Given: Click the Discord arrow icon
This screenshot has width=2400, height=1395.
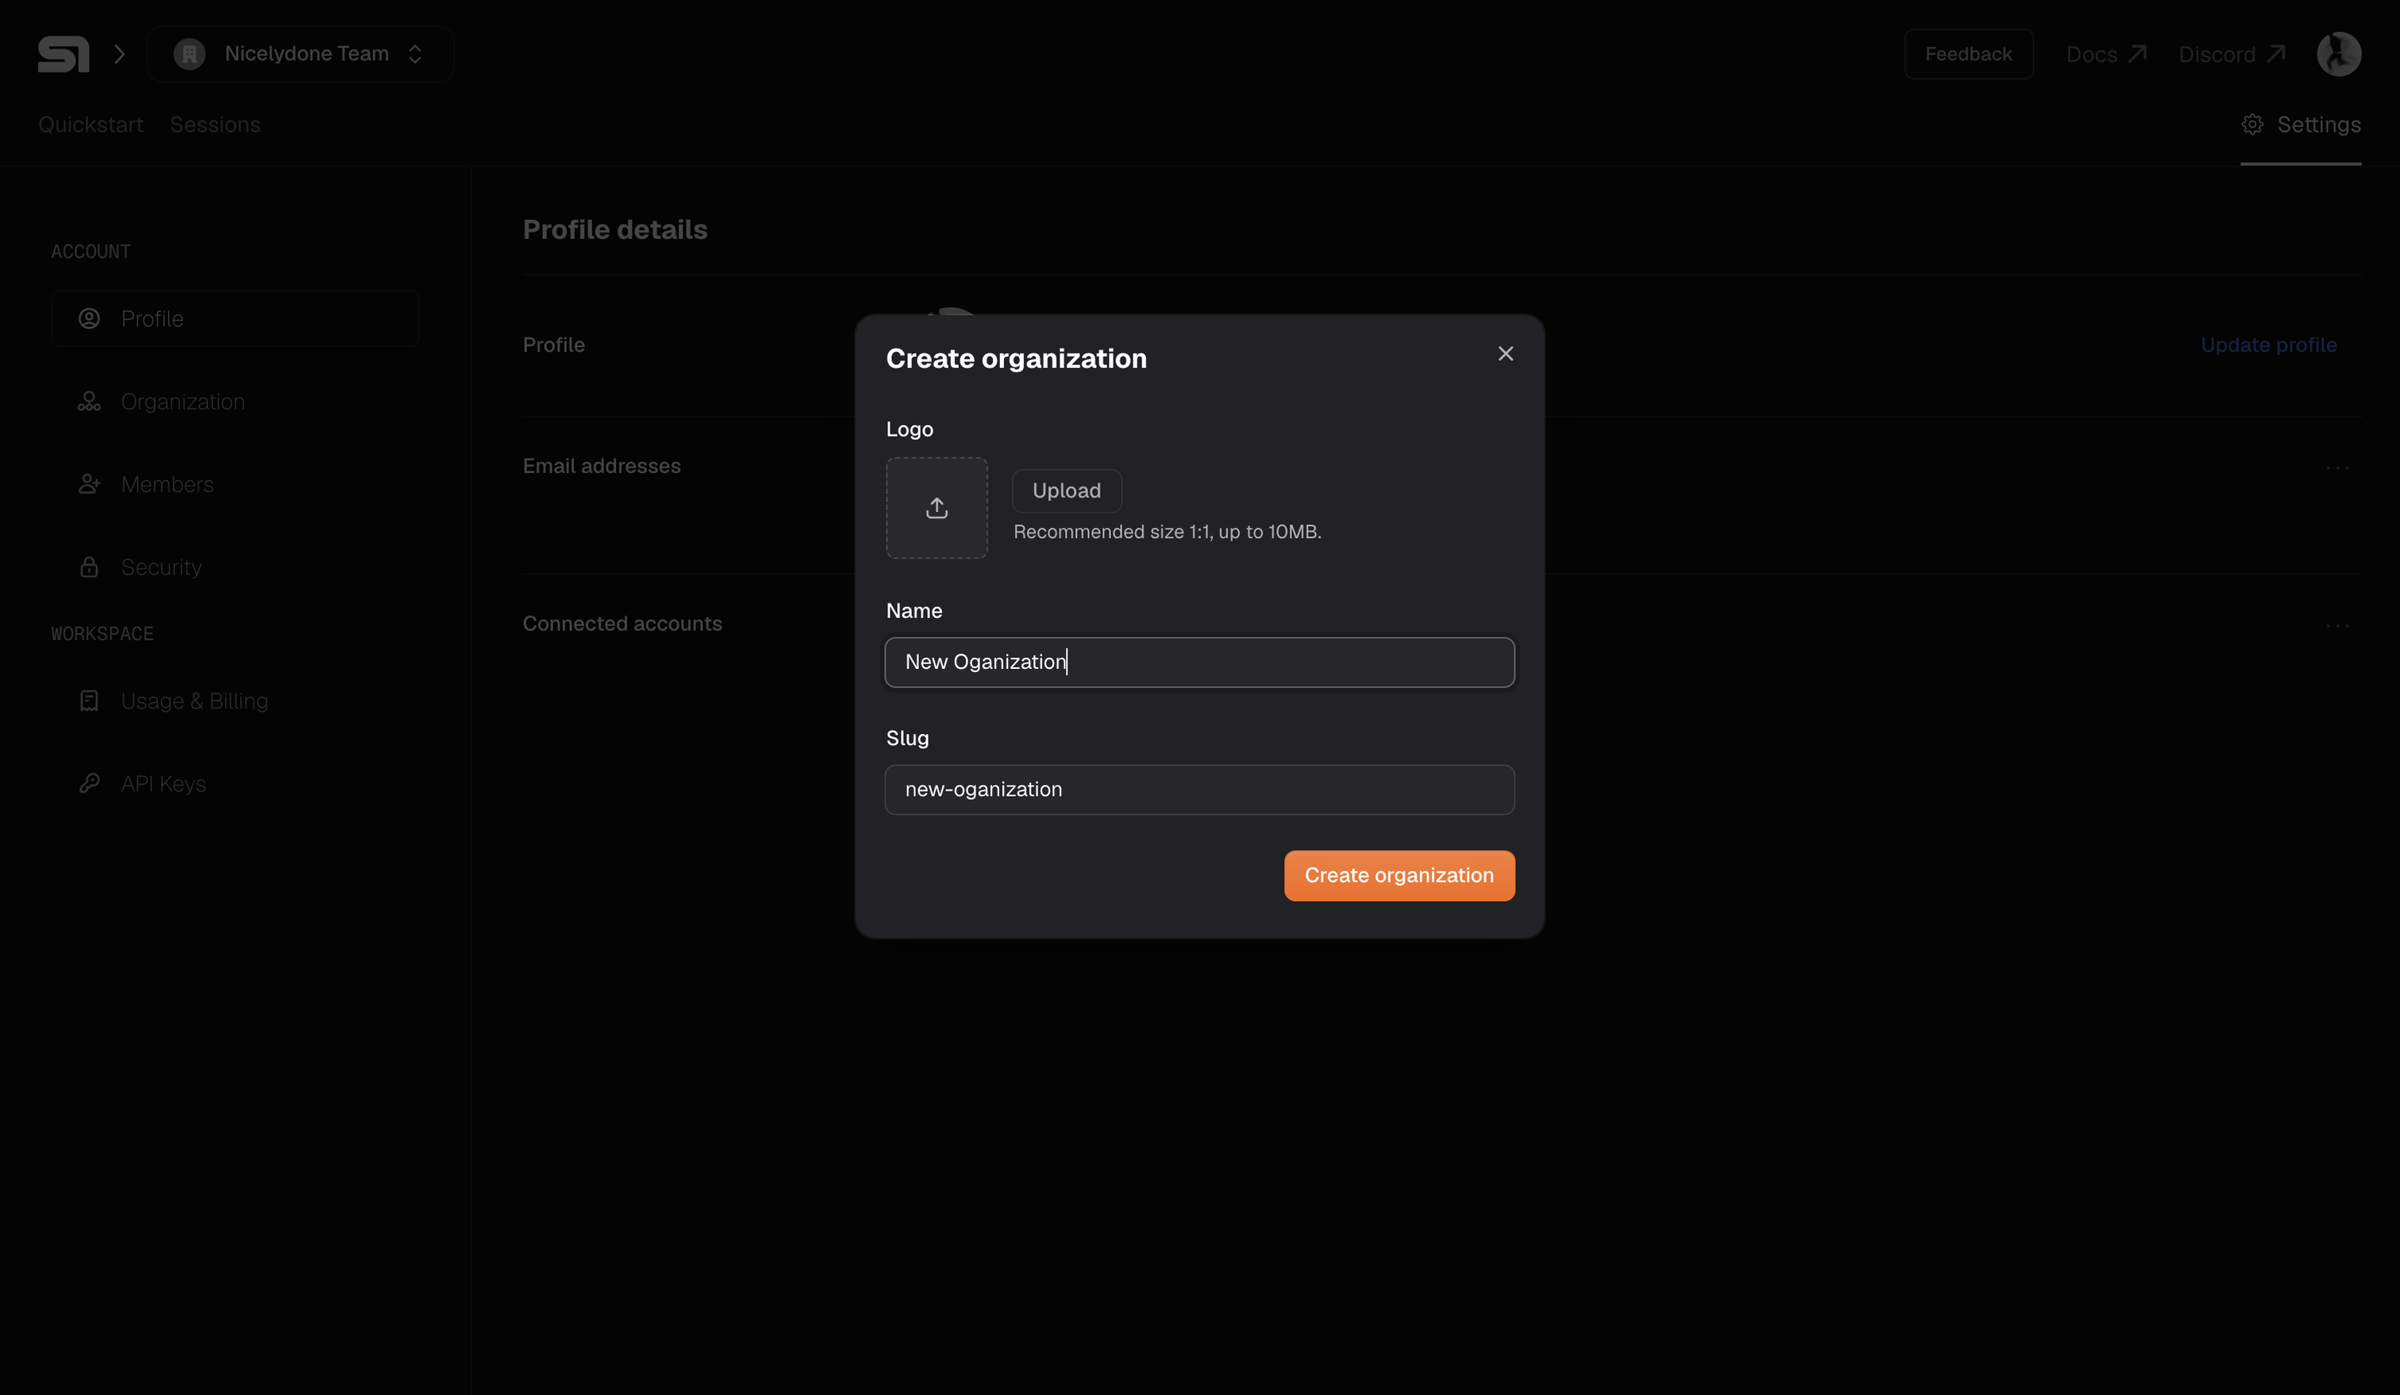Looking at the screenshot, I should pos(2276,54).
